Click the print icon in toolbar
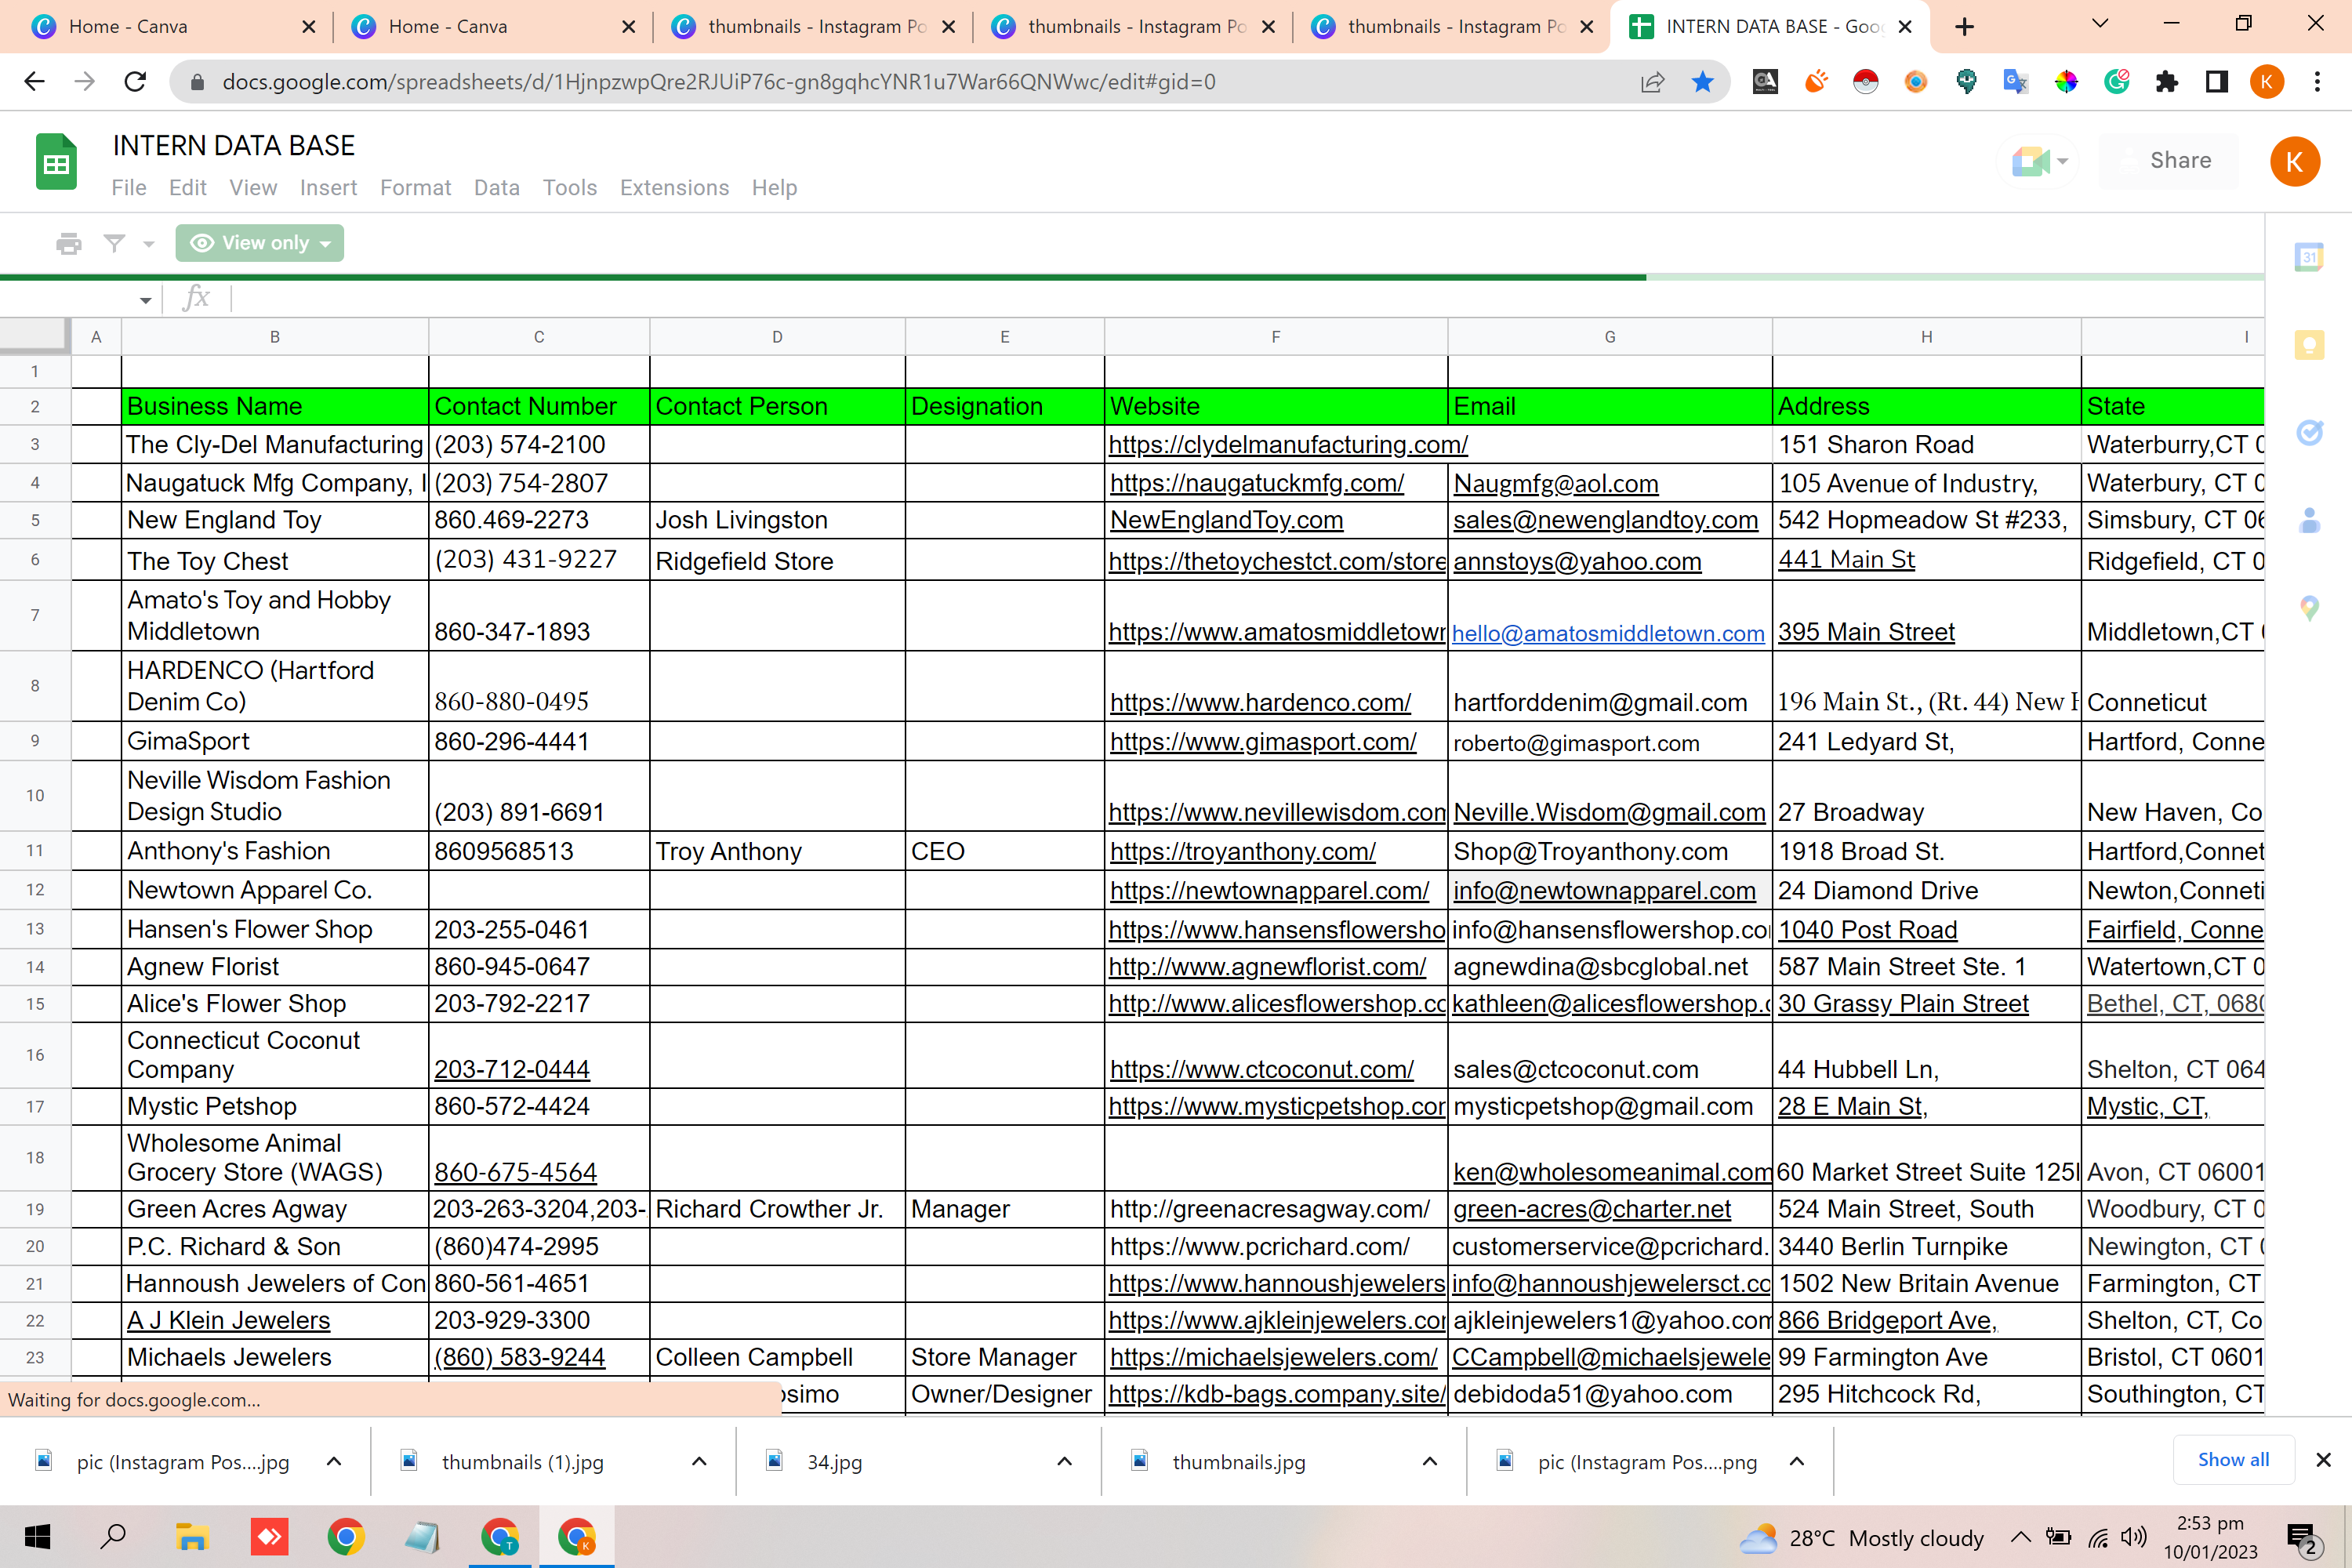The height and width of the screenshot is (1568, 2352). pyautogui.click(x=68, y=243)
